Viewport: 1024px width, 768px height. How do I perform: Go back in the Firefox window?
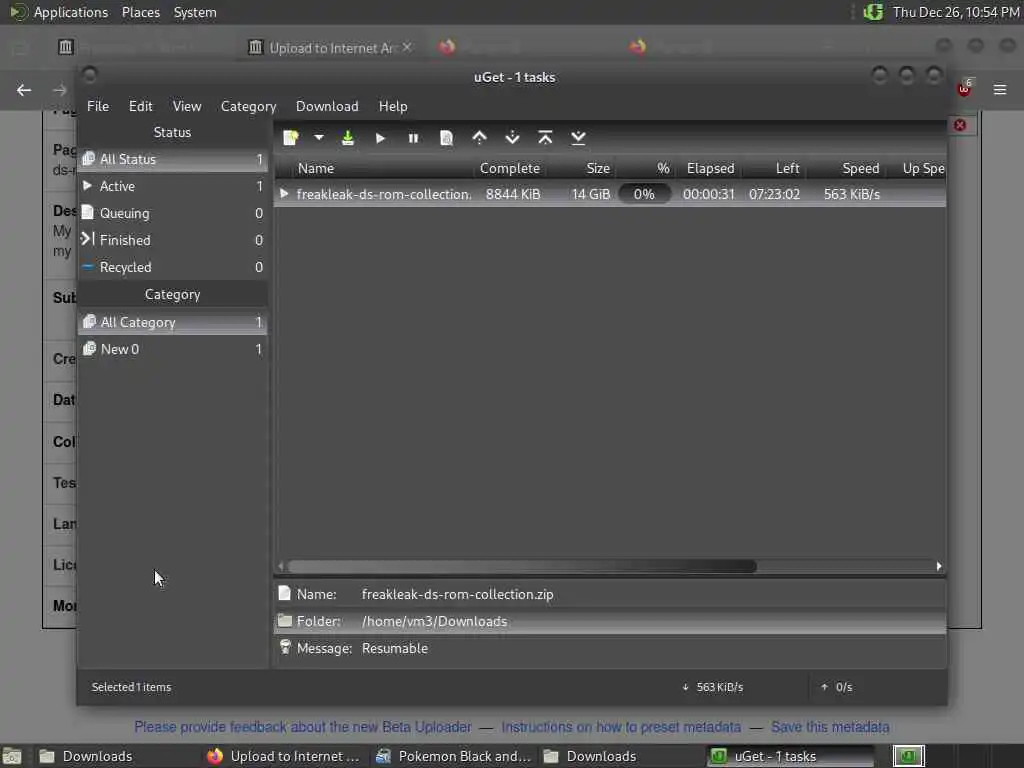[x=24, y=89]
